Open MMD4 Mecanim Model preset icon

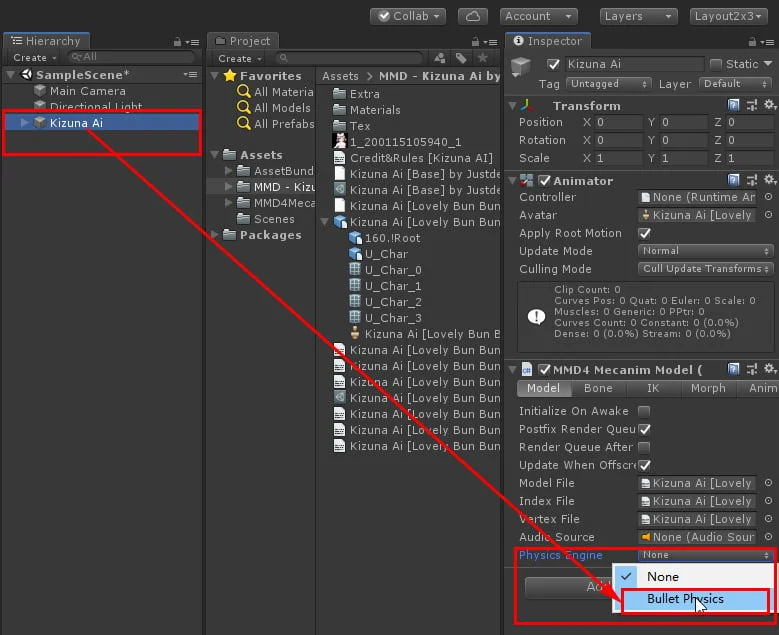click(x=751, y=370)
